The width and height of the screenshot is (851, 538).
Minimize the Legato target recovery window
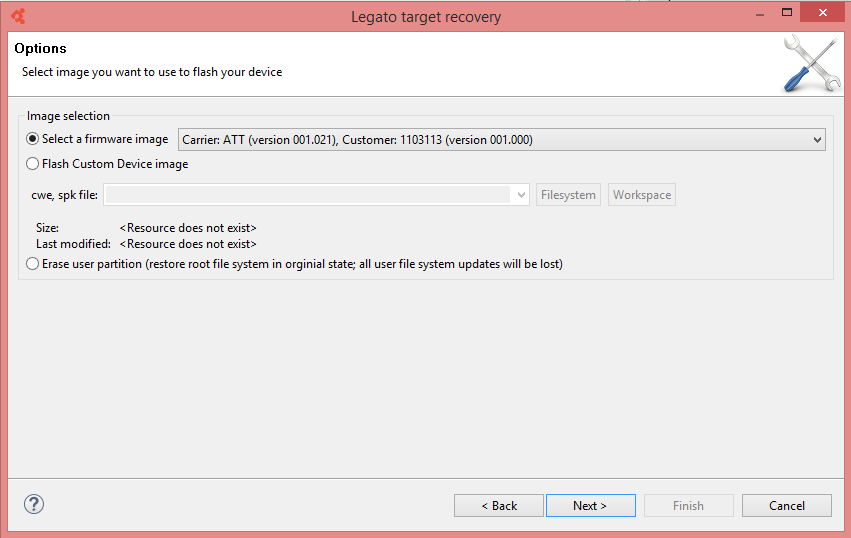pyautogui.click(x=760, y=14)
